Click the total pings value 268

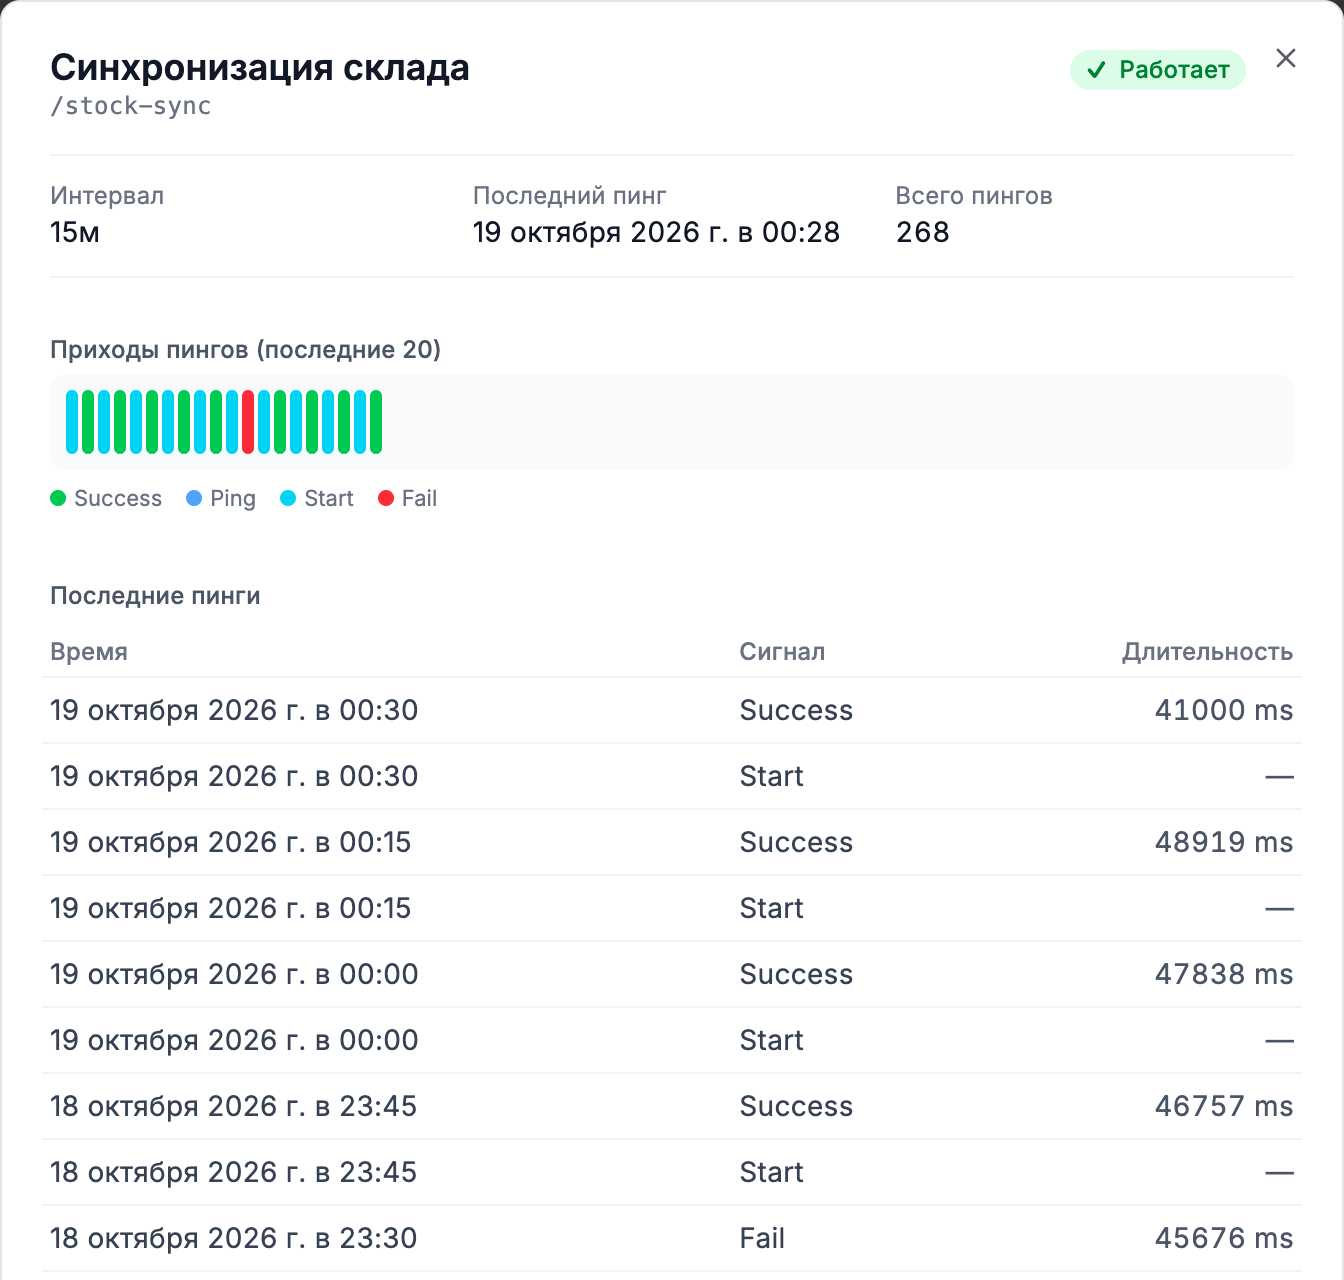(923, 232)
